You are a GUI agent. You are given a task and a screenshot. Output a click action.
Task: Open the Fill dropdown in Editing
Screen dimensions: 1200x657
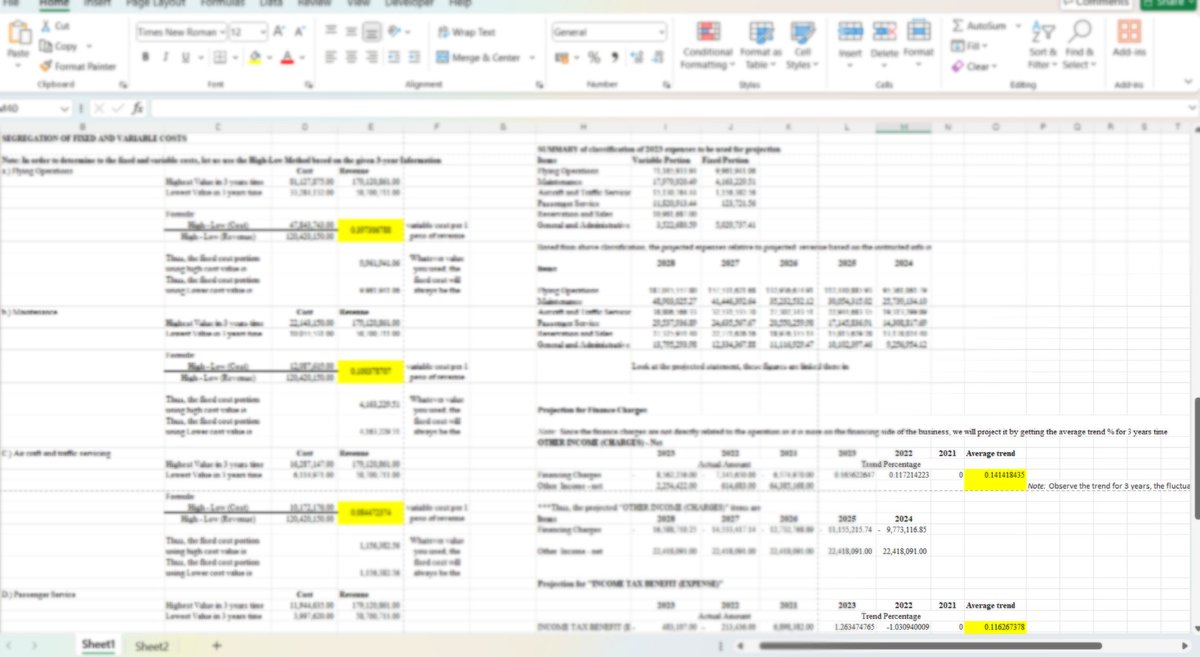(969, 46)
